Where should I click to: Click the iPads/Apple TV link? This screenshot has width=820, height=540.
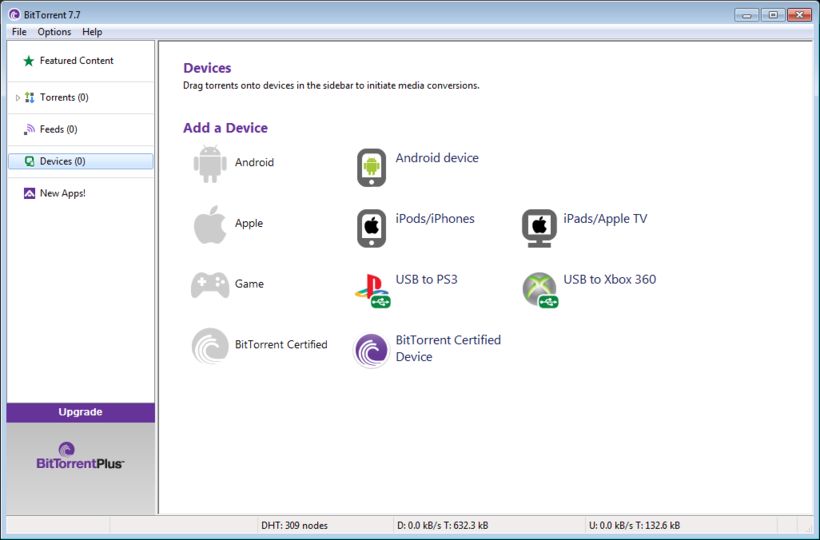[605, 219]
